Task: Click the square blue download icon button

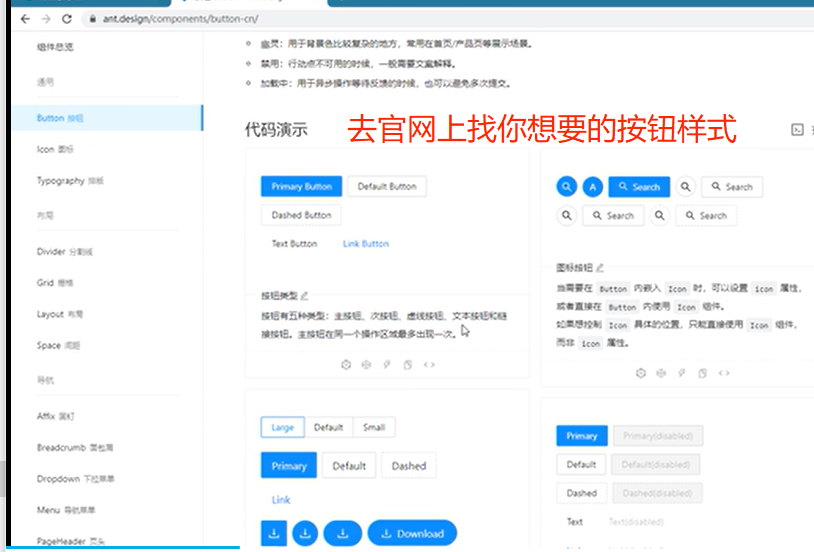Action: [274, 533]
